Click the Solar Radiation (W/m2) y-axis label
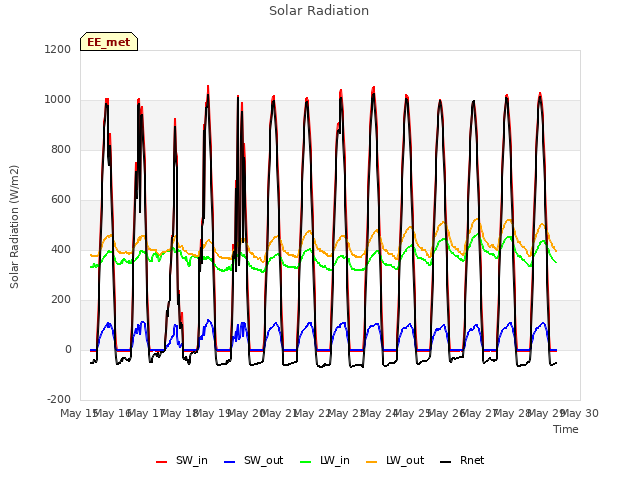The image size is (640, 480). pos(14,227)
